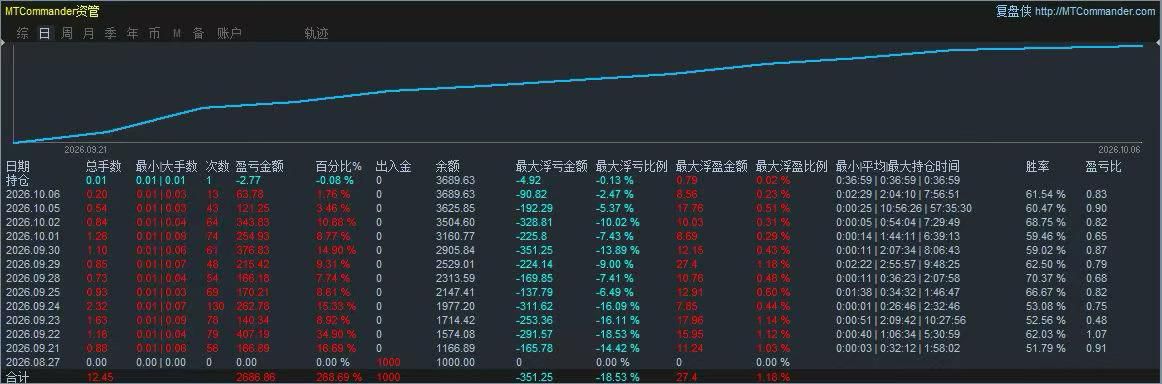
Task: Select the M tab
Action: pyautogui.click(x=176, y=33)
